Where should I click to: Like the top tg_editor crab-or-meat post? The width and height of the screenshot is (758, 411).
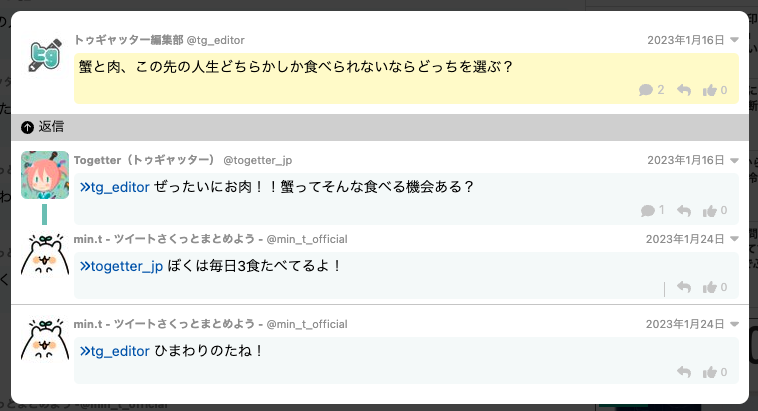pyautogui.click(x=710, y=90)
